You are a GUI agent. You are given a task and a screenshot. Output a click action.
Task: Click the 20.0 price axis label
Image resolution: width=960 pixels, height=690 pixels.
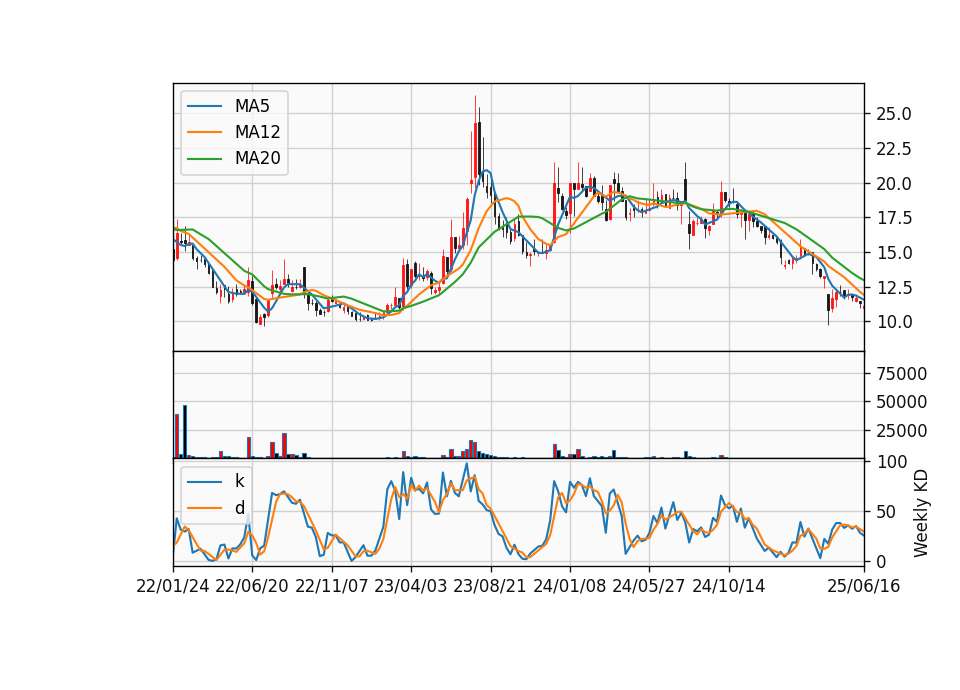[x=894, y=184]
